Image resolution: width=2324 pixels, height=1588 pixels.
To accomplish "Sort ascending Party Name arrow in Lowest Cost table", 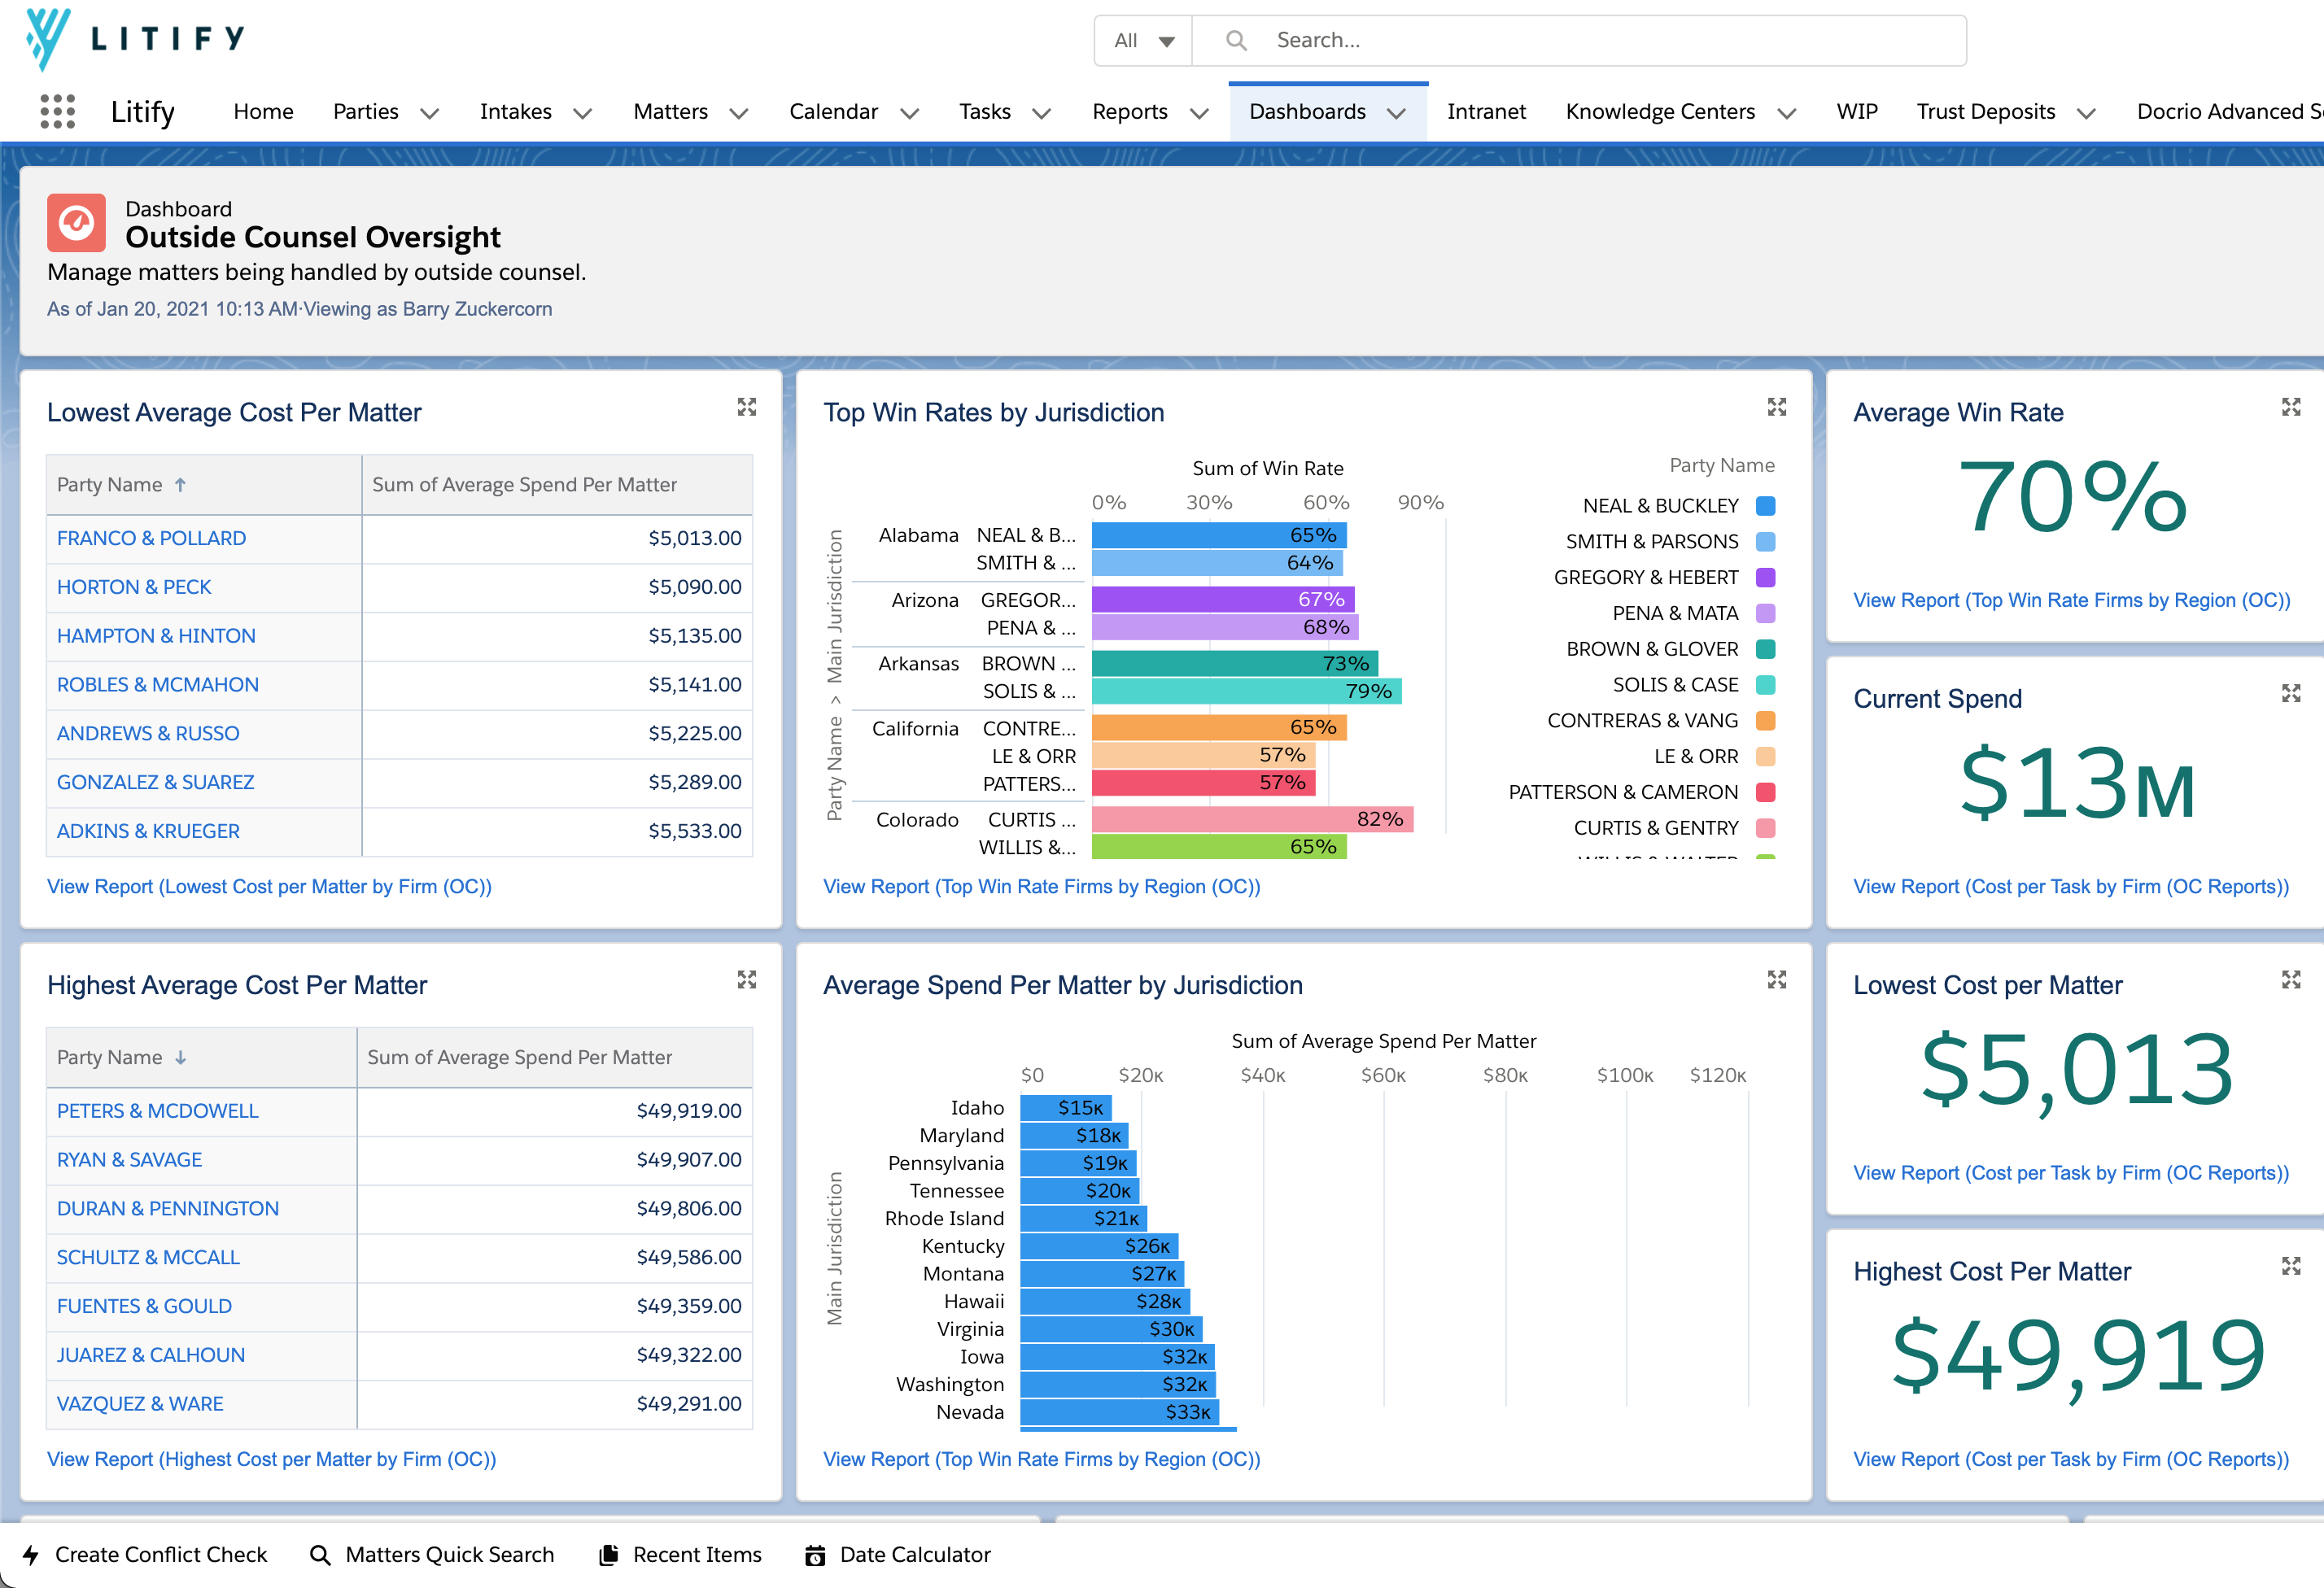I will click(180, 485).
